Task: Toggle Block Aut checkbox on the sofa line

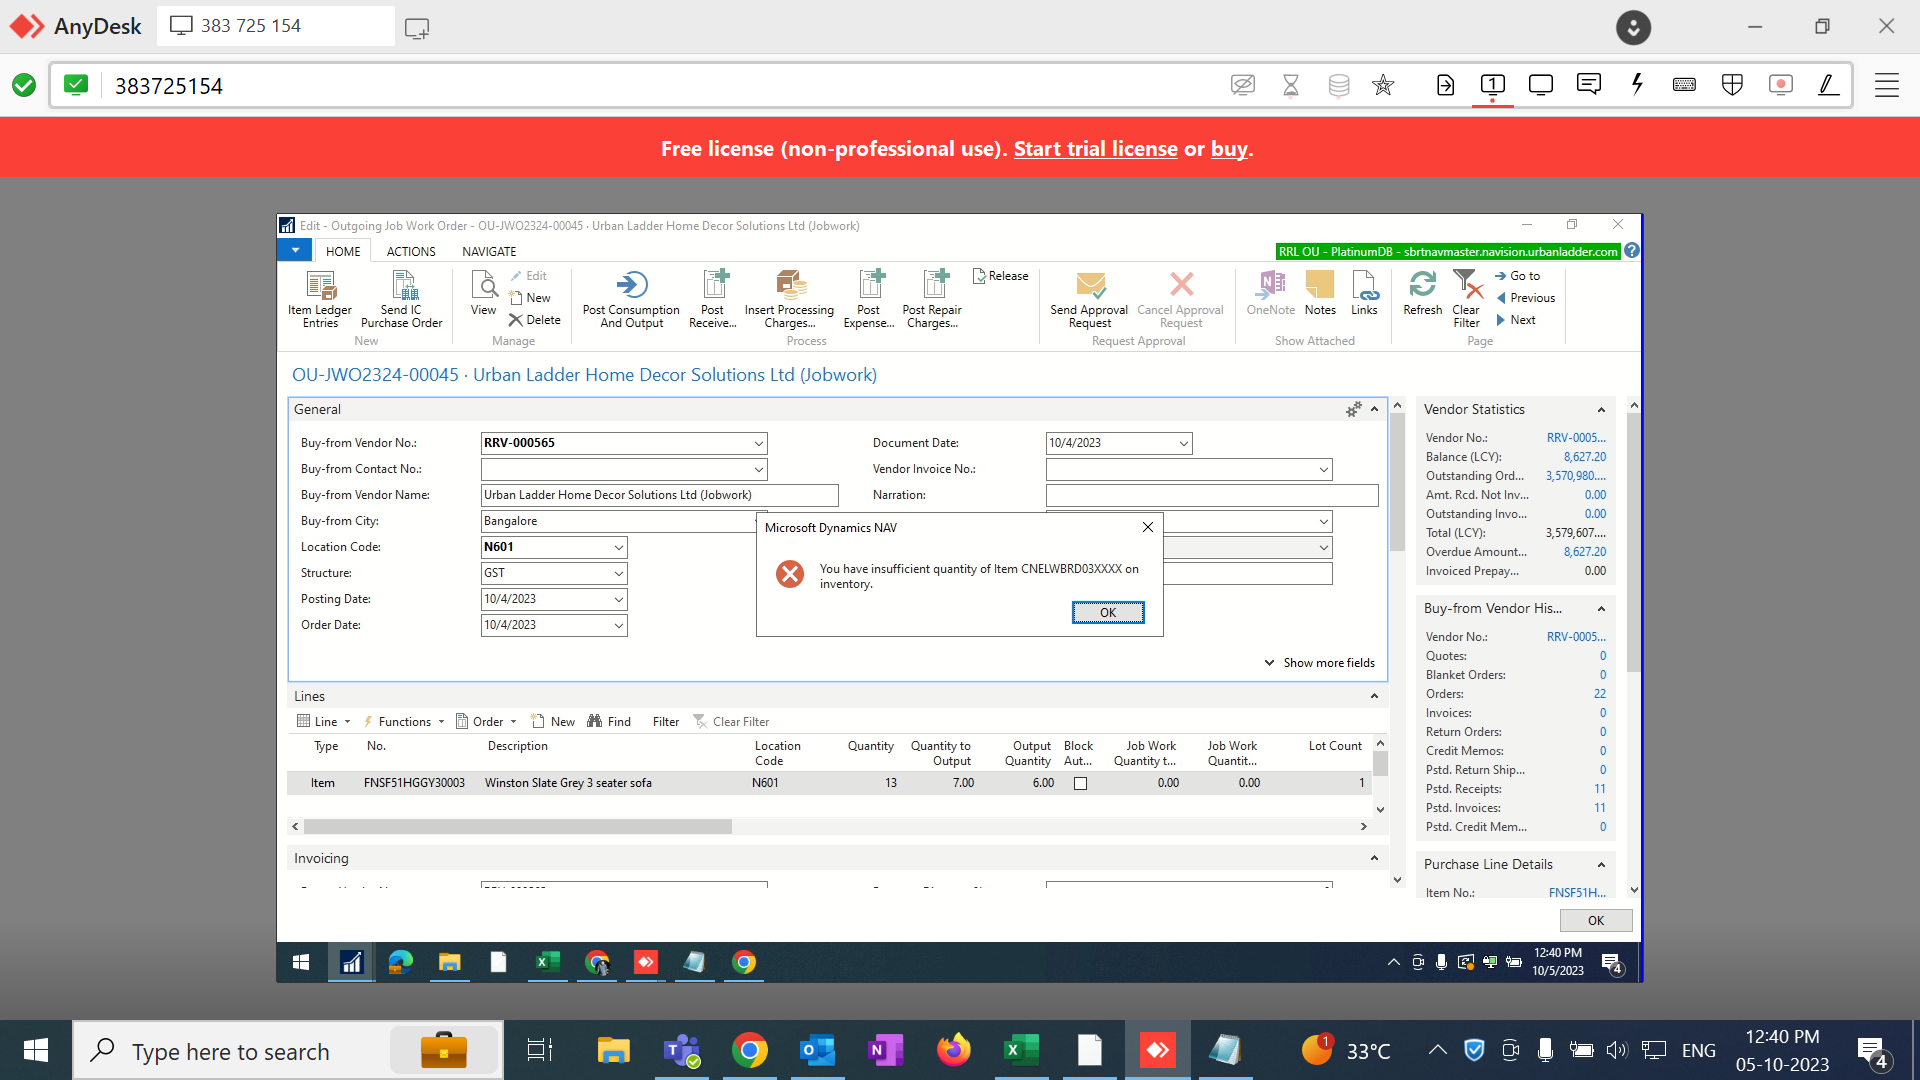Action: (1080, 783)
